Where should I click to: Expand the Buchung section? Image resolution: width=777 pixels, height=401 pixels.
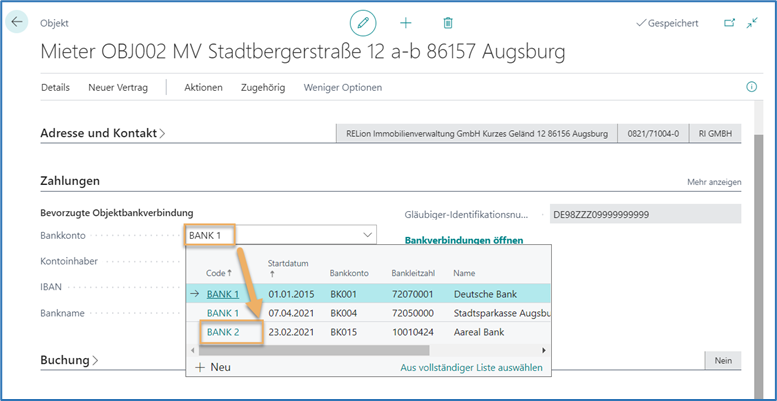point(69,359)
